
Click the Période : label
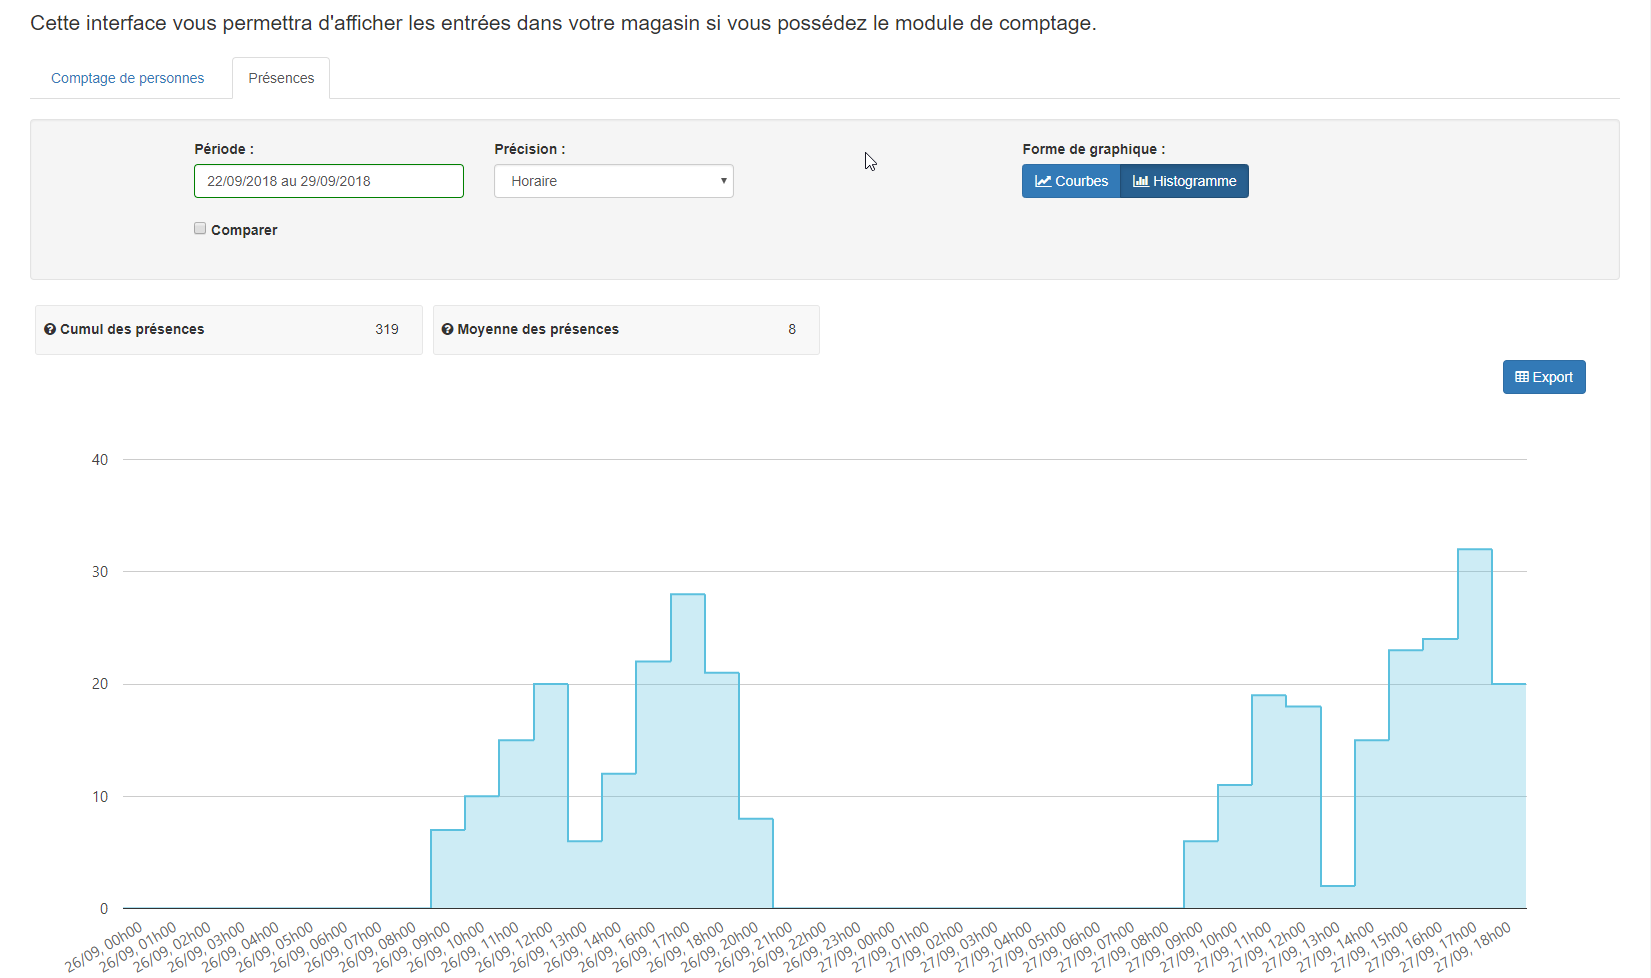coord(224,149)
